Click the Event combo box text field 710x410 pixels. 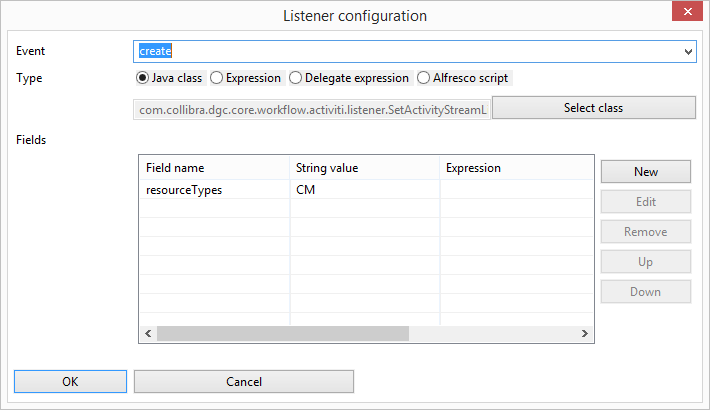click(x=408, y=51)
